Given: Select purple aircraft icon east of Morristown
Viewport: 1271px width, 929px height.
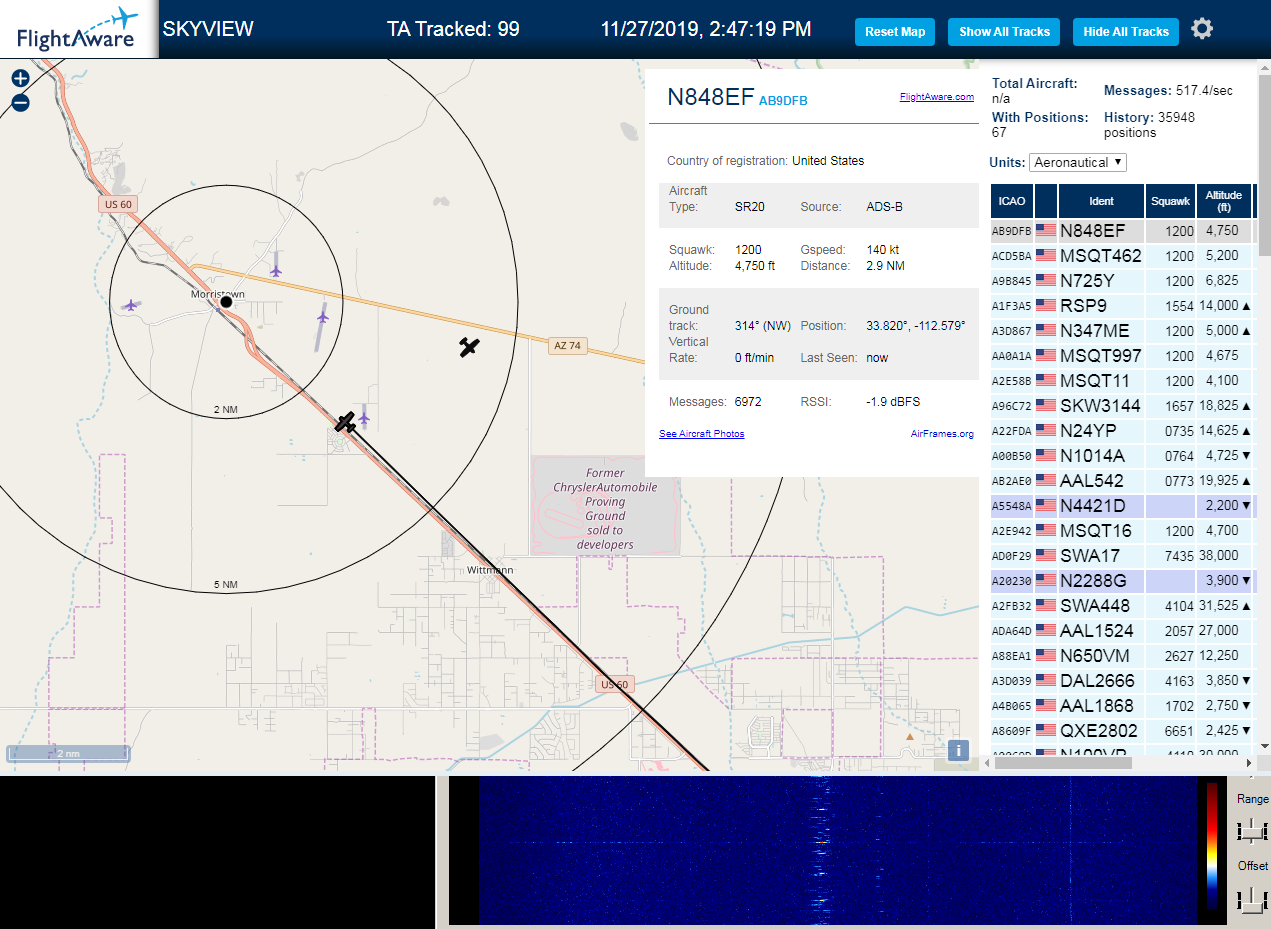Looking at the screenshot, I should pyautogui.click(x=322, y=317).
